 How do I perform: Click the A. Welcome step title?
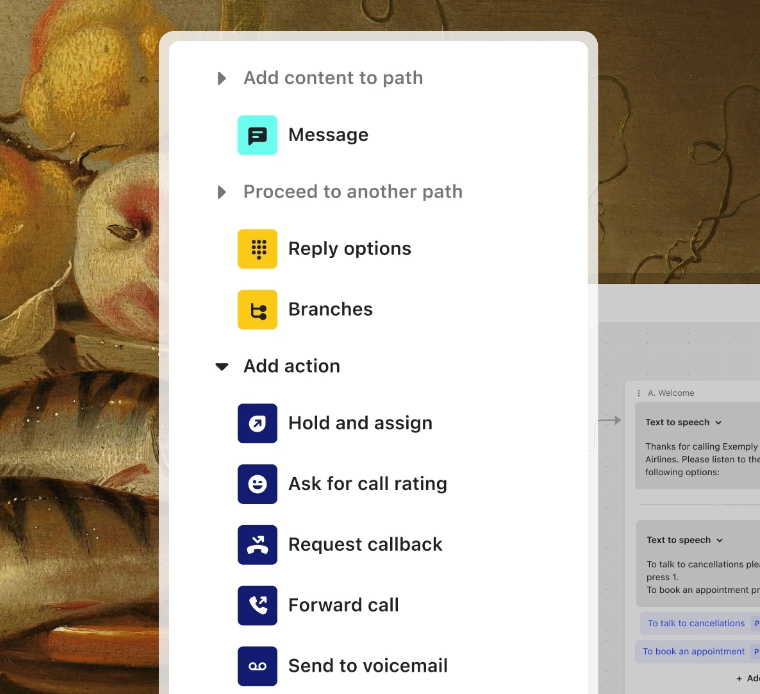click(671, 394)
